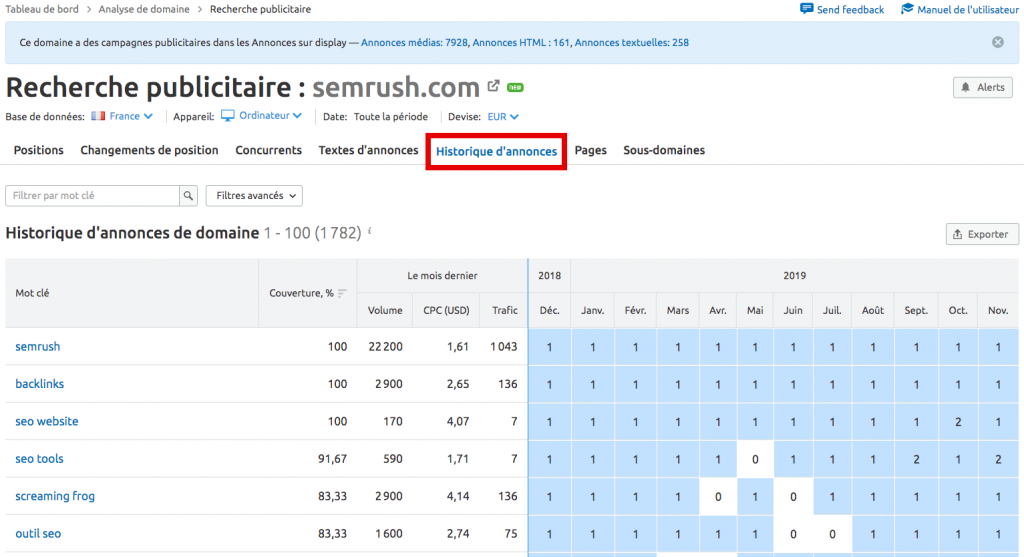Viewport: 1024px width, 557px height.
Task: Click seo tools Sept. cell showing 2
Action: pos(916,459)
